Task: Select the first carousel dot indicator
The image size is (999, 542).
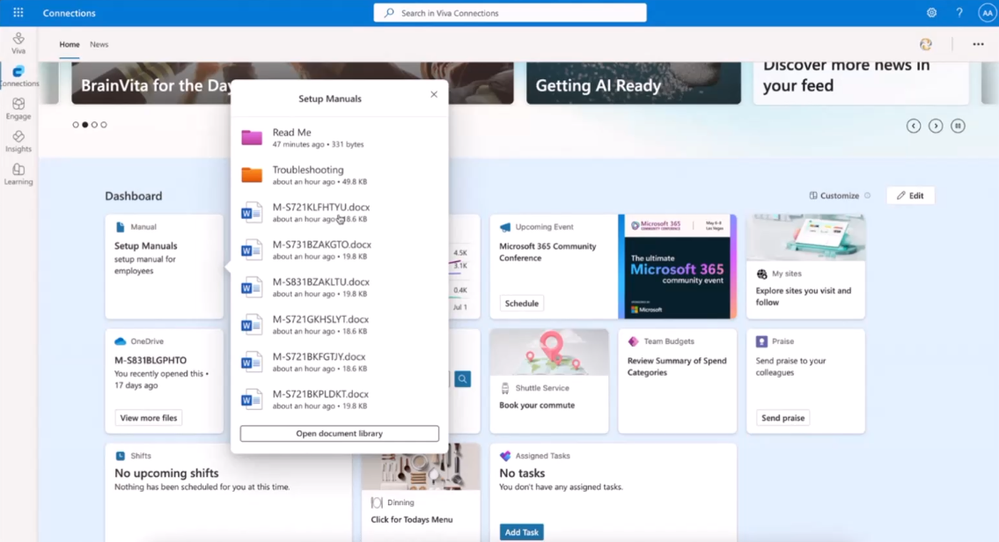Action: (76, 125)
